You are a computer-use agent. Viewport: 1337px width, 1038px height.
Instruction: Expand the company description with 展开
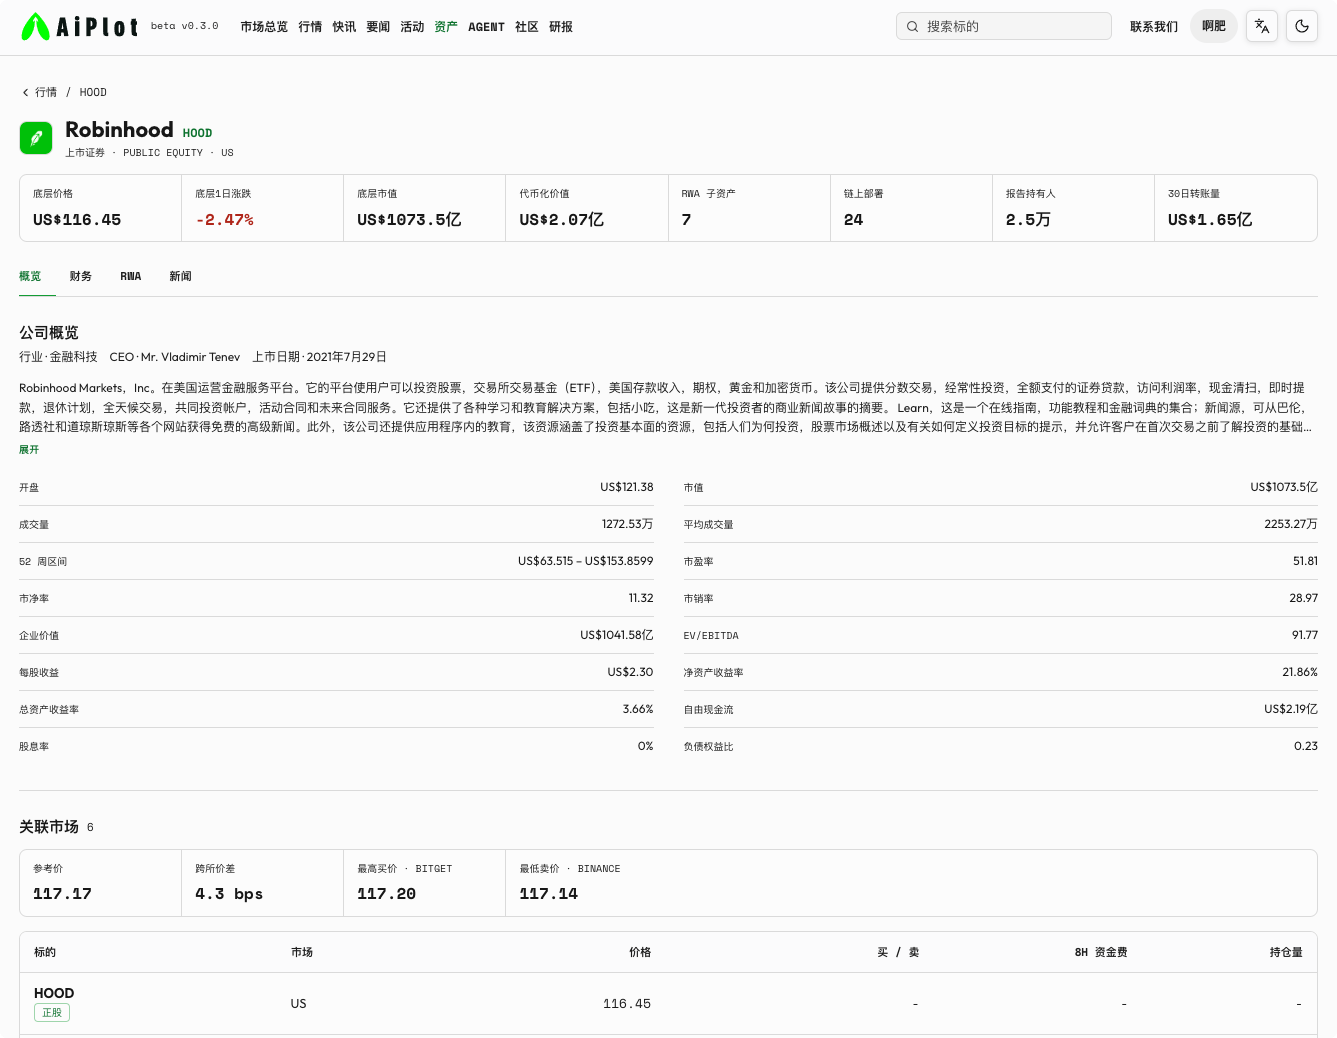(29, 450)
